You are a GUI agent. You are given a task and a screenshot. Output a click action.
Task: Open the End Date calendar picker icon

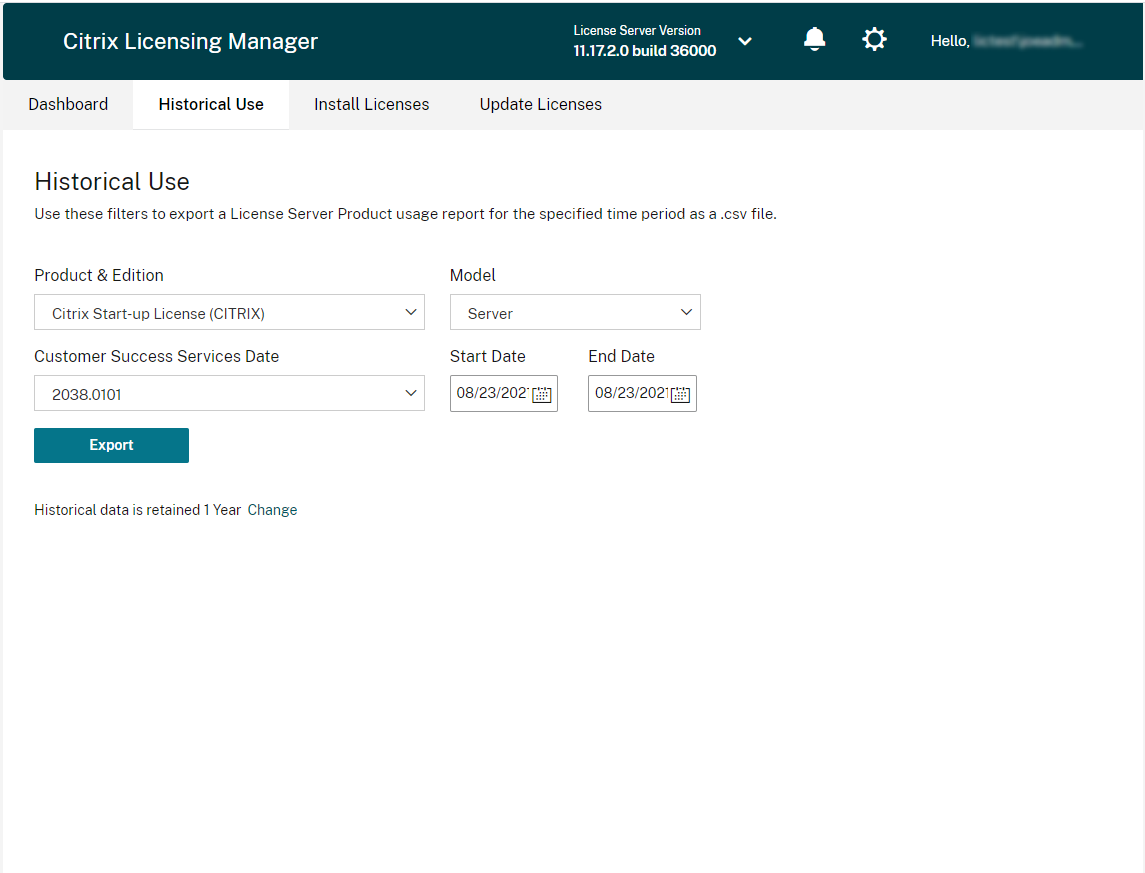coord(680,394)
